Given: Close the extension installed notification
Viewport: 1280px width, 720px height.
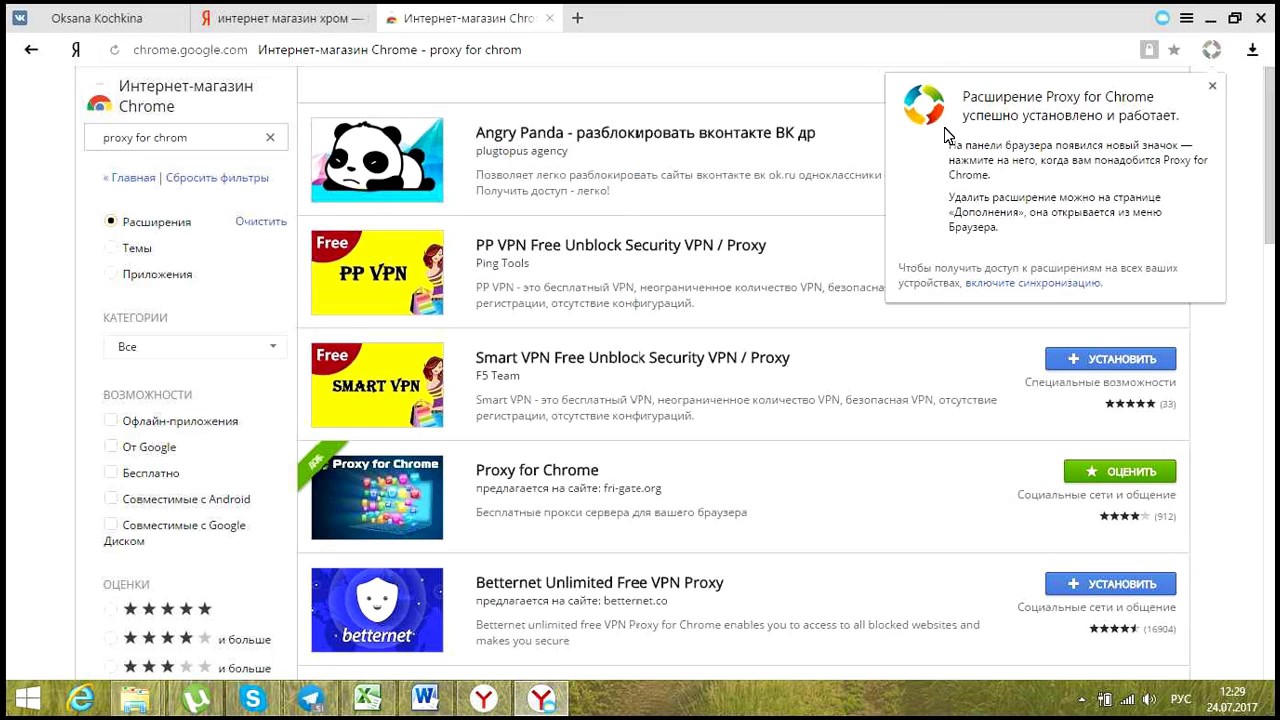Looking at the screenshot, I should pyautogui.click(x=1212, y=86).
